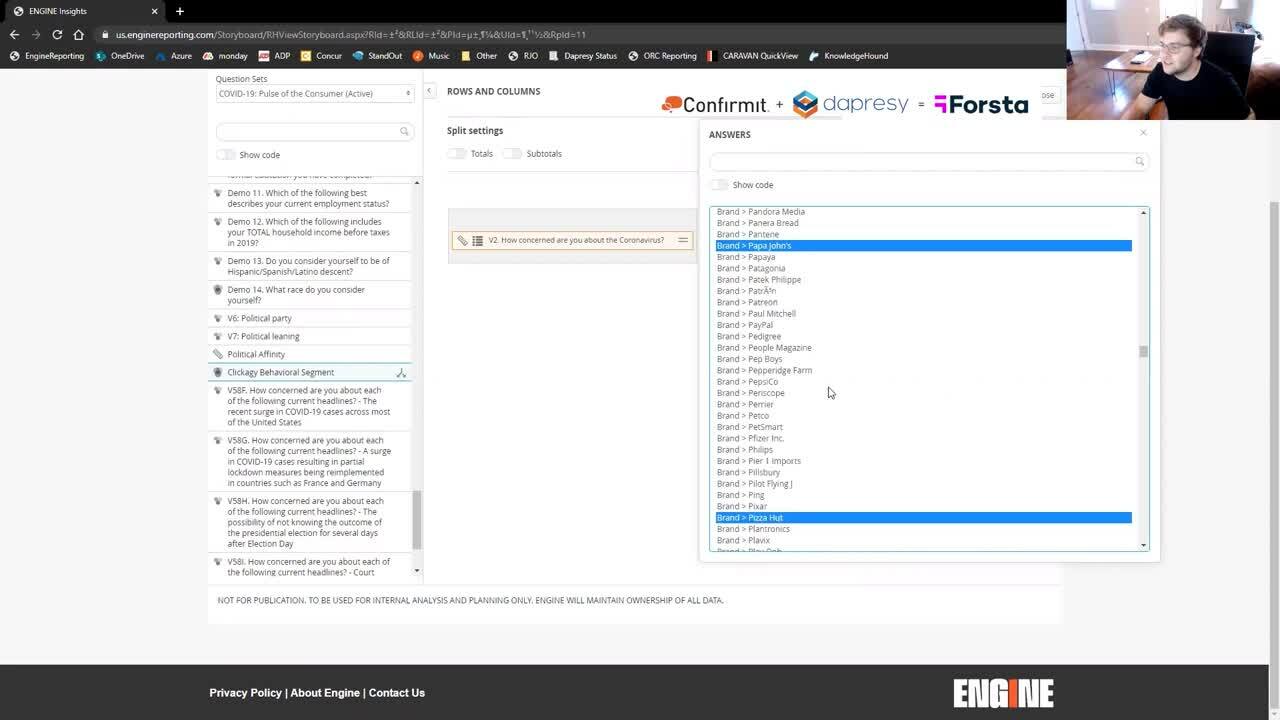Screen dimensions: 1280x720
Task: Open the Music bookmark
Action: (x=431, y=56)
